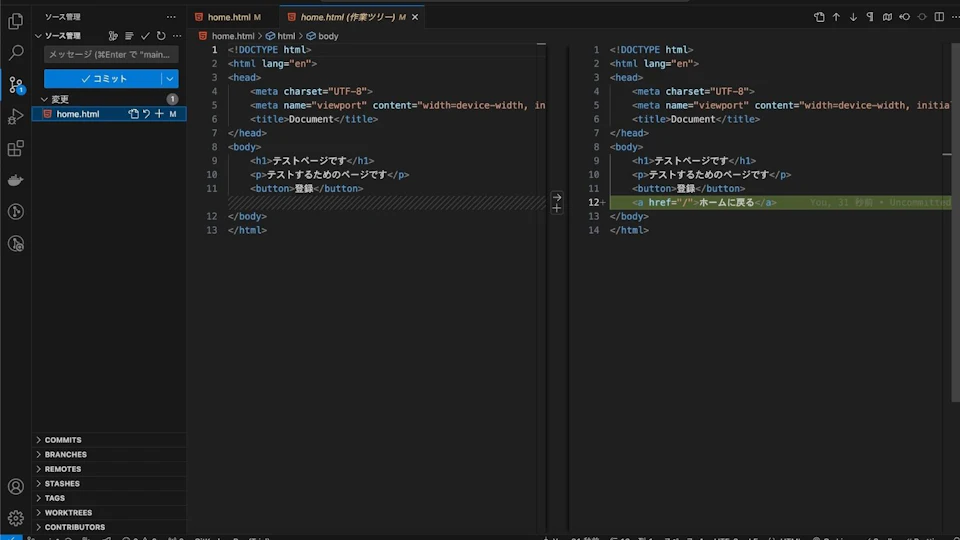
Task: Click body in the breadcrumb
Action: 328,36
